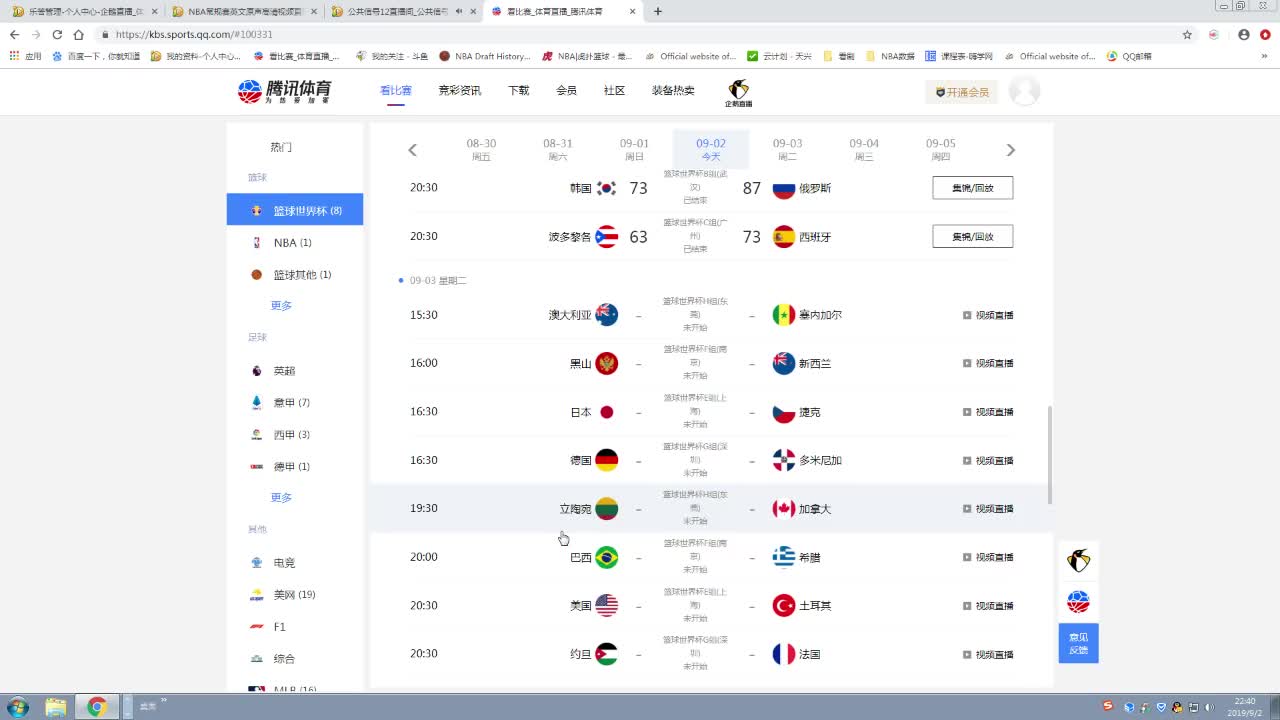This screenshot has width=1280, height=720.
Task: Click the floating basketball icon on right
Action: pos(1078,602)
